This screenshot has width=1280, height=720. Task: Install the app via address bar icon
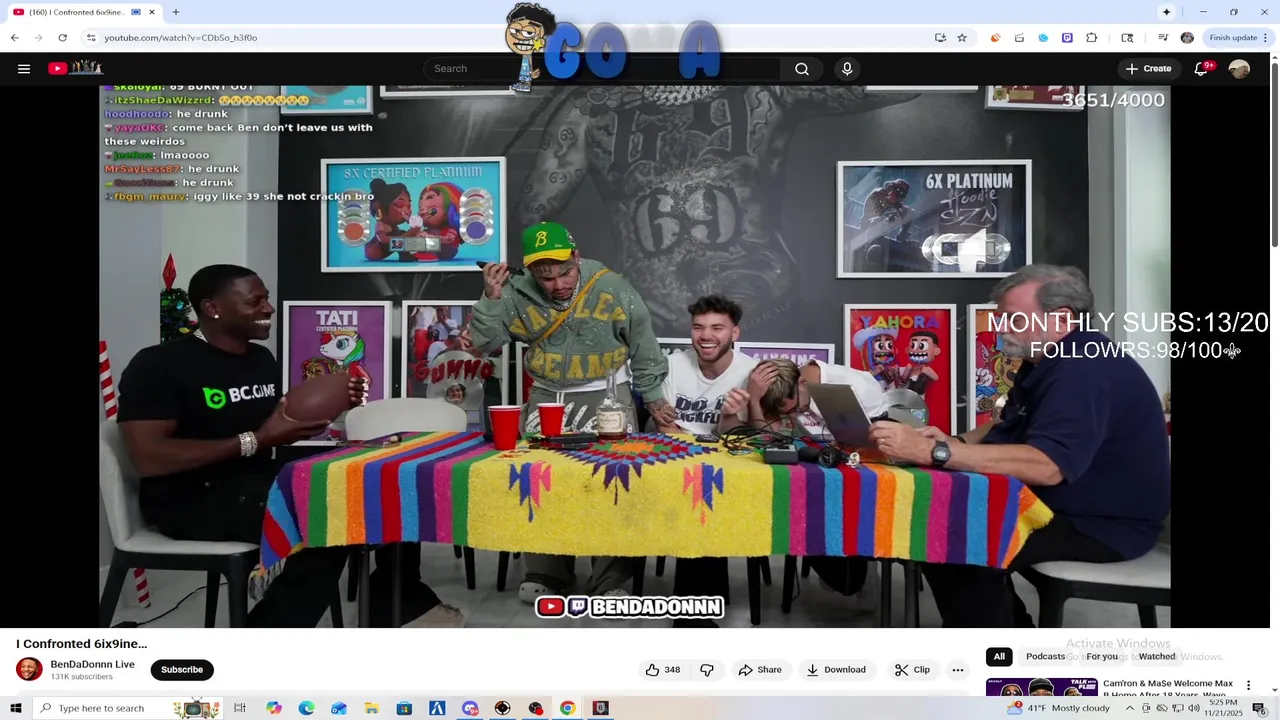click(940, 37)
